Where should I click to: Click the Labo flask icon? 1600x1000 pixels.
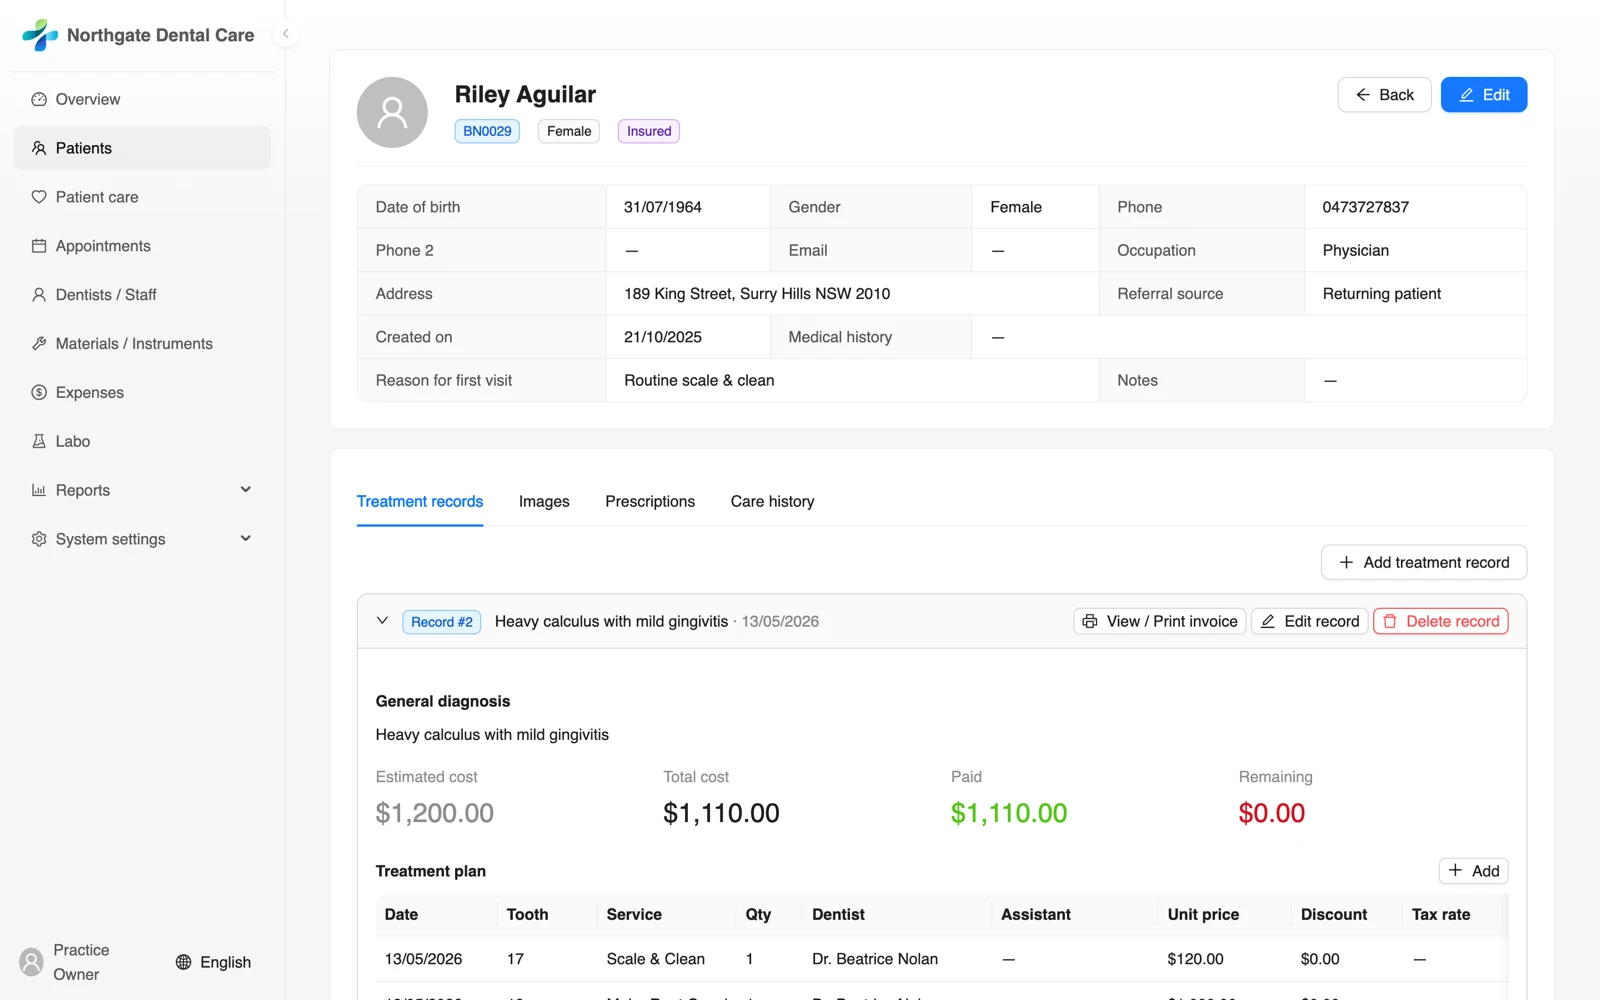pyautogui.click(x=39, y=441)
